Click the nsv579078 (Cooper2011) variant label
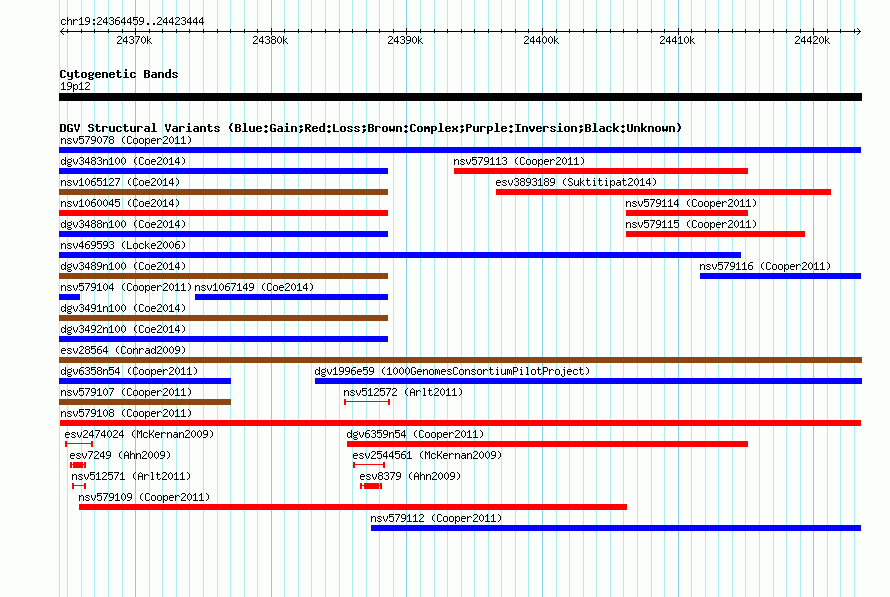This screenshot has width=890, height=597. click(x=126, y=140)
